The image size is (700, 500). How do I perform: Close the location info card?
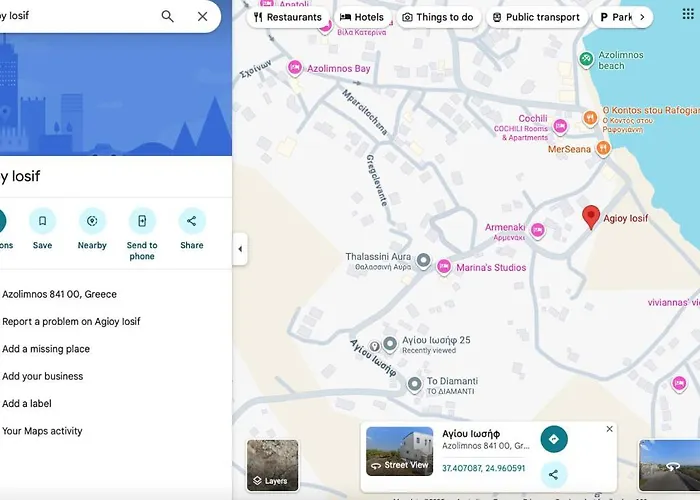(609, 429)
